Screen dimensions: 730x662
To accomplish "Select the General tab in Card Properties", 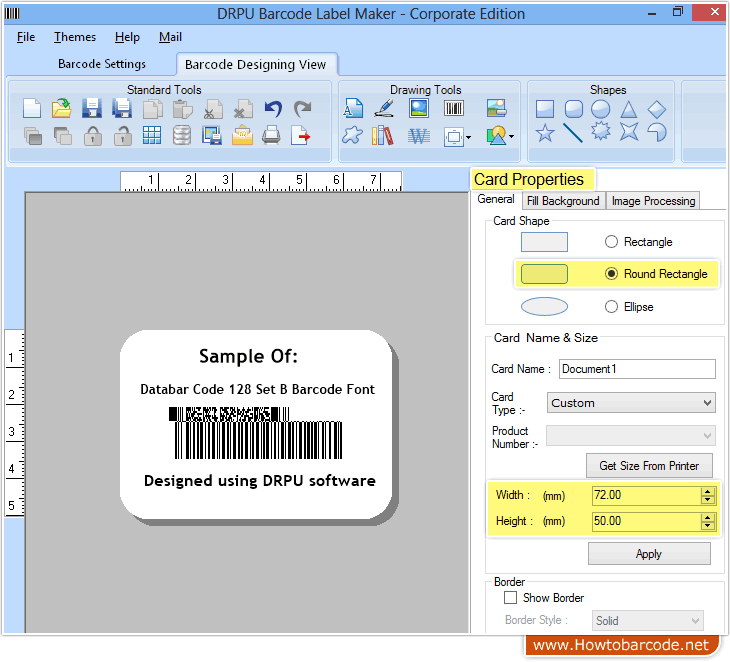I will pos(496,199).
